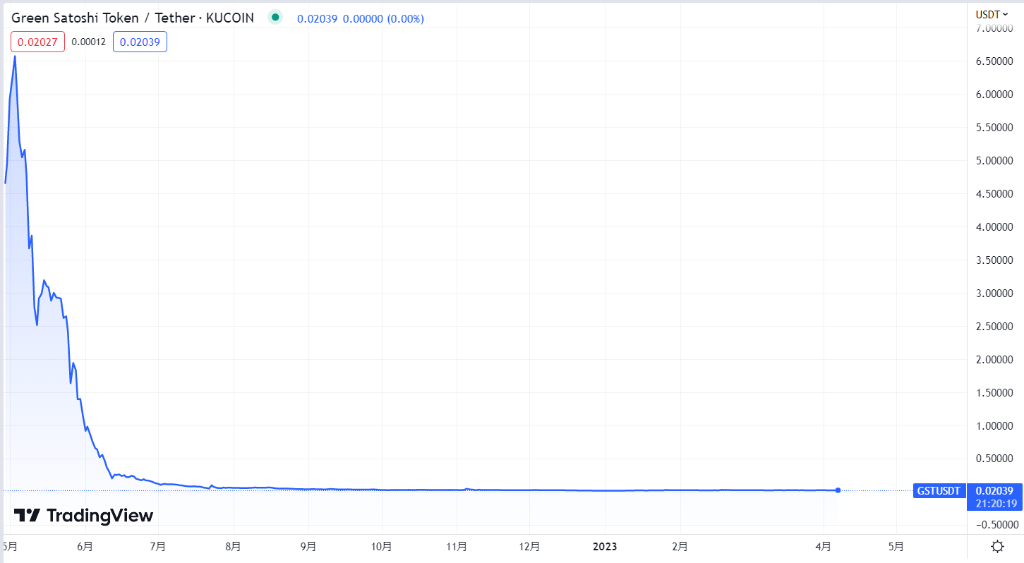Click the 0.00000 (0.00%) change value
The image size is (1024, 563).
383,19
